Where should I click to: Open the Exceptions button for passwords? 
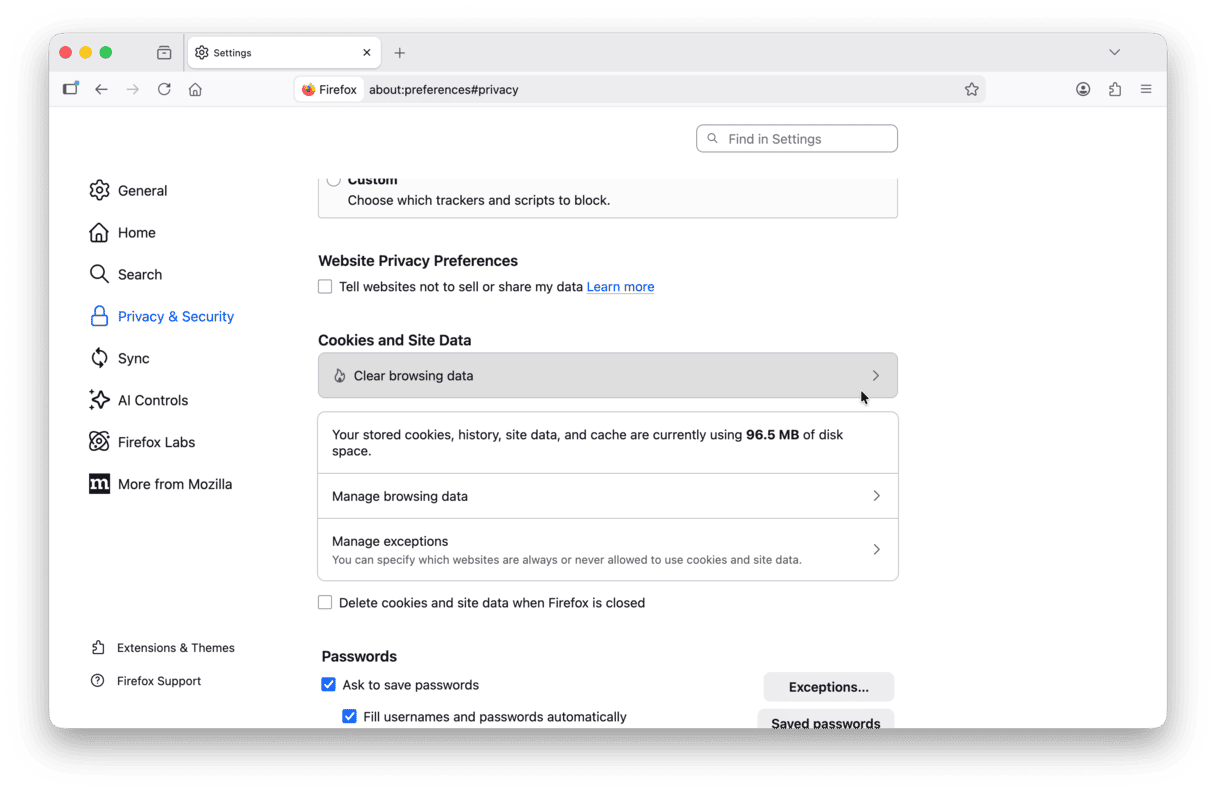[x=828, y=687]
